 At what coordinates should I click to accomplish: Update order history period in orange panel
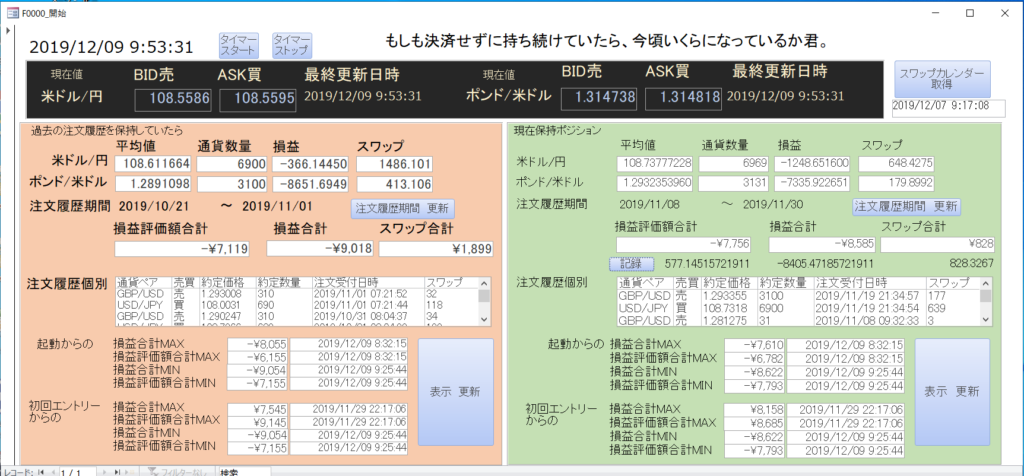403,208
